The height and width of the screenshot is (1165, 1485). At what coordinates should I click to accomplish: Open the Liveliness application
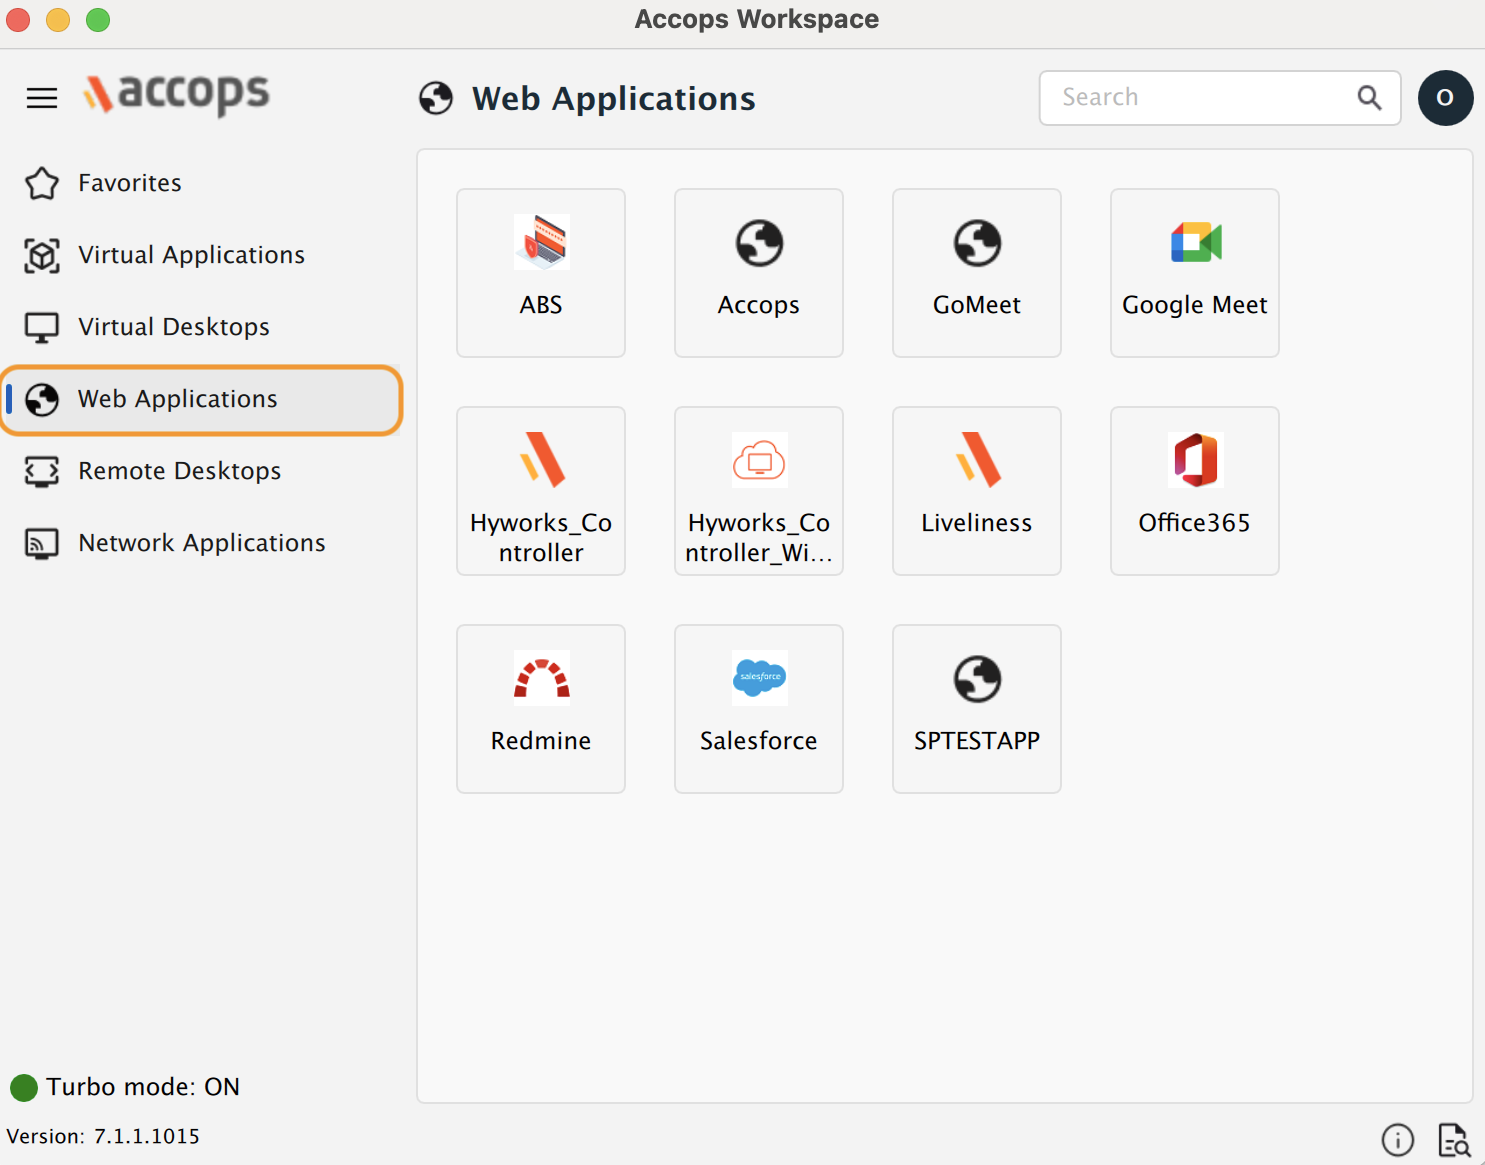pos(976,490)
